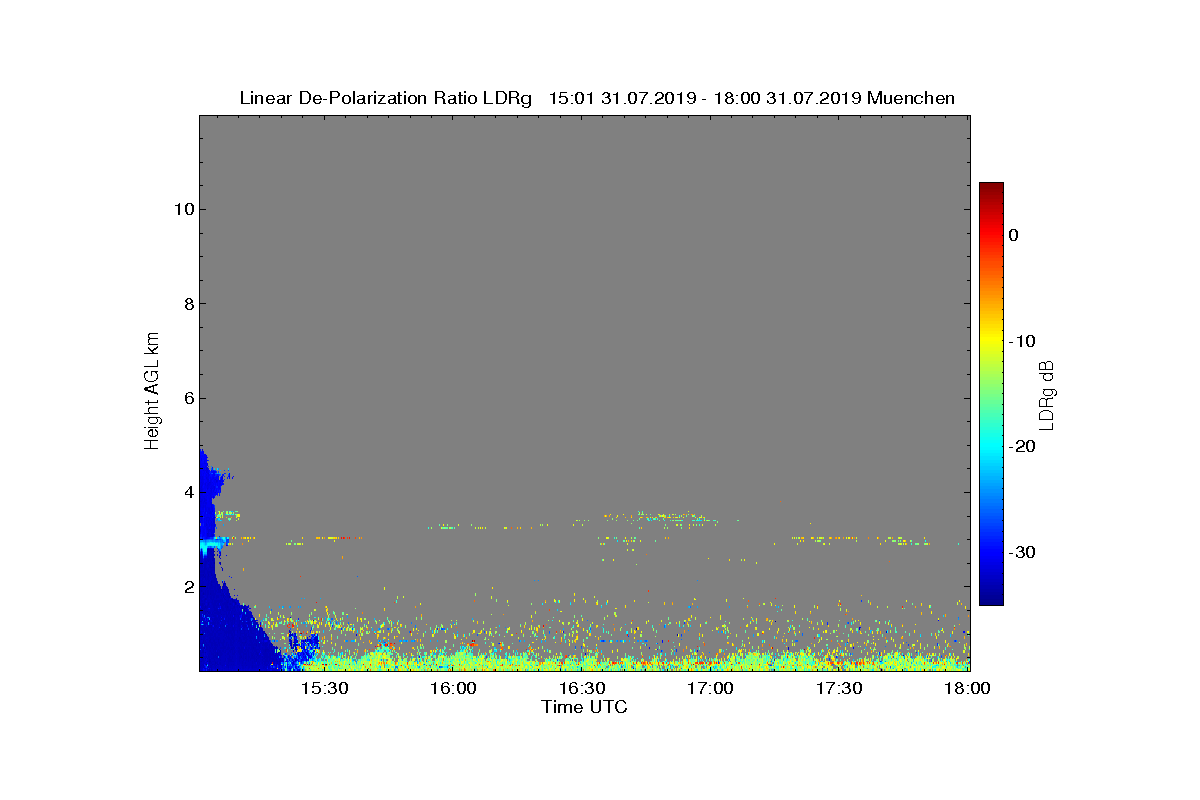Click the dark blue bottom of the colorbar
The height and width of the screenshot is (800, 1200).
tap(991, 595)
